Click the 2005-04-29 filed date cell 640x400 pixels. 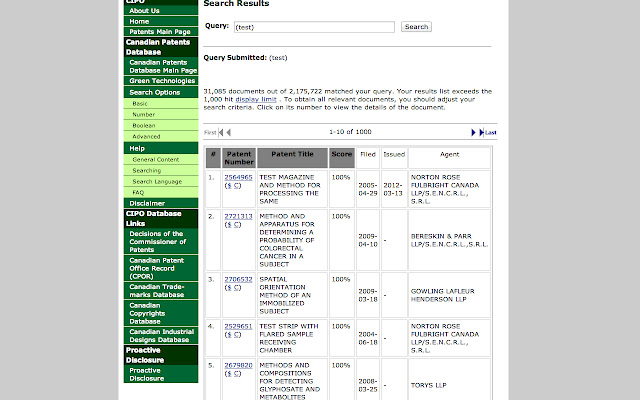point(368,189)
